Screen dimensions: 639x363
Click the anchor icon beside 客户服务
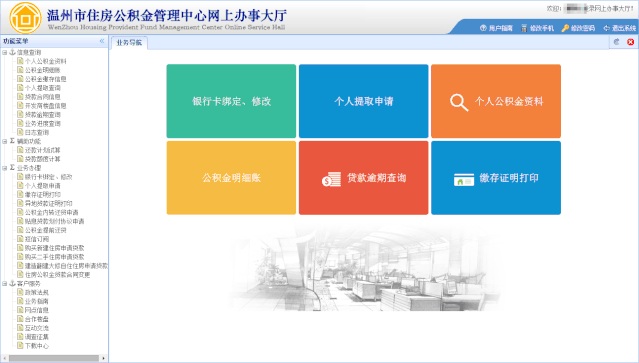(12, 283)
